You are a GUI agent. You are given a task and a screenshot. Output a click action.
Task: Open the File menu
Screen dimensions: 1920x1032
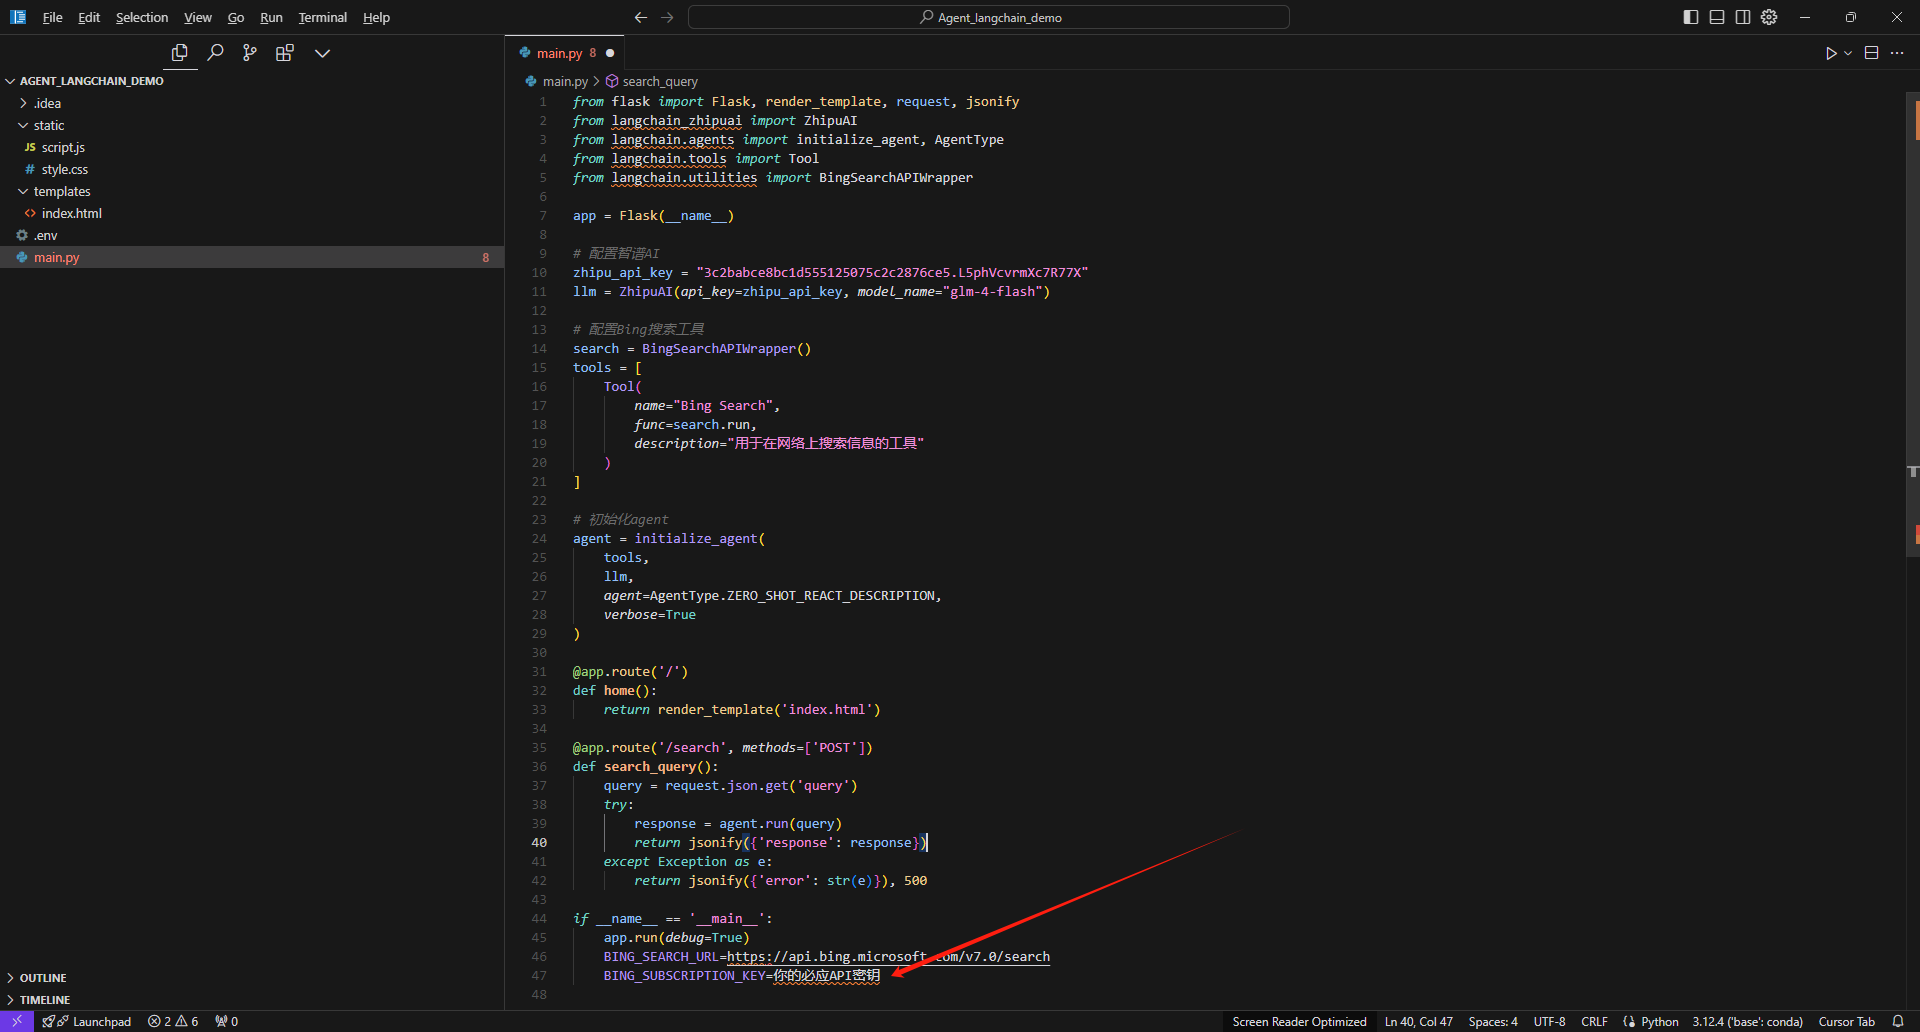(53, 17)
